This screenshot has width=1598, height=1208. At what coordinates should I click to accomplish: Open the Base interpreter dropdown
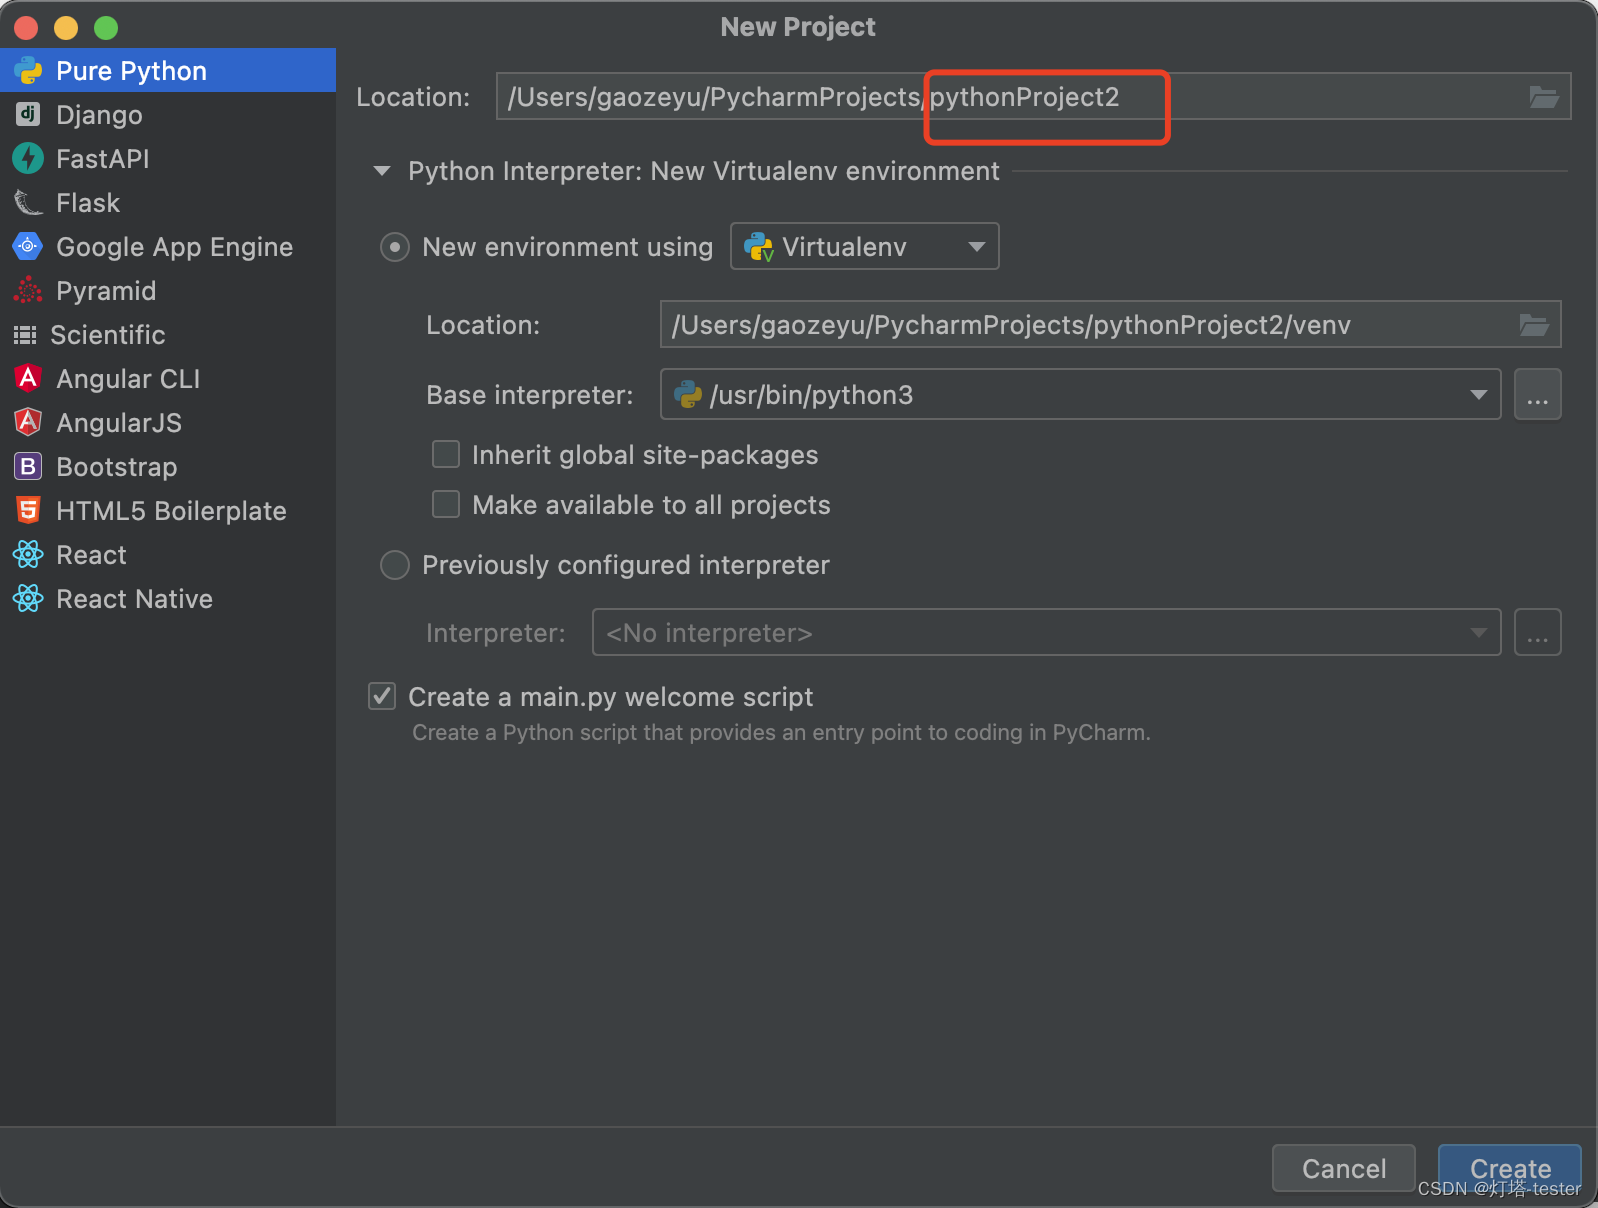(1478, 395)
